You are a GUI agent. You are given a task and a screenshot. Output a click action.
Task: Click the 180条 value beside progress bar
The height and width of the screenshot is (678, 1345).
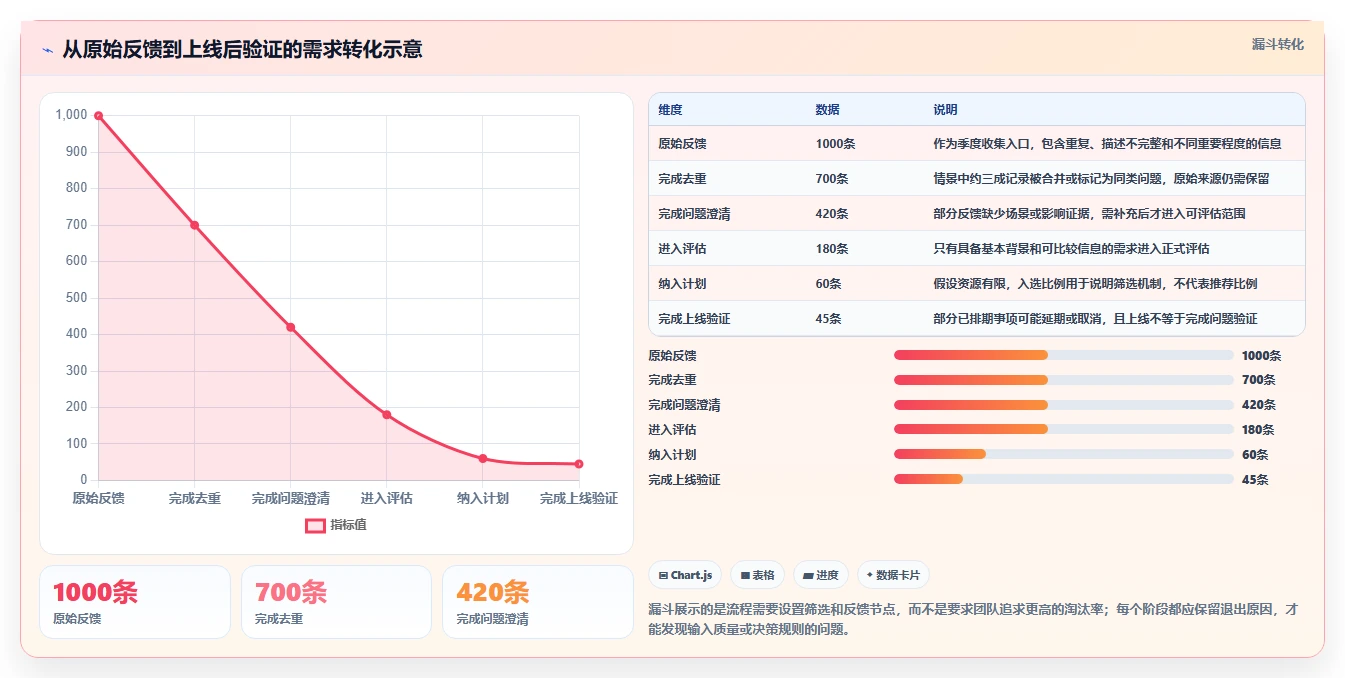pyautogui.click(x=1258, y=430)
